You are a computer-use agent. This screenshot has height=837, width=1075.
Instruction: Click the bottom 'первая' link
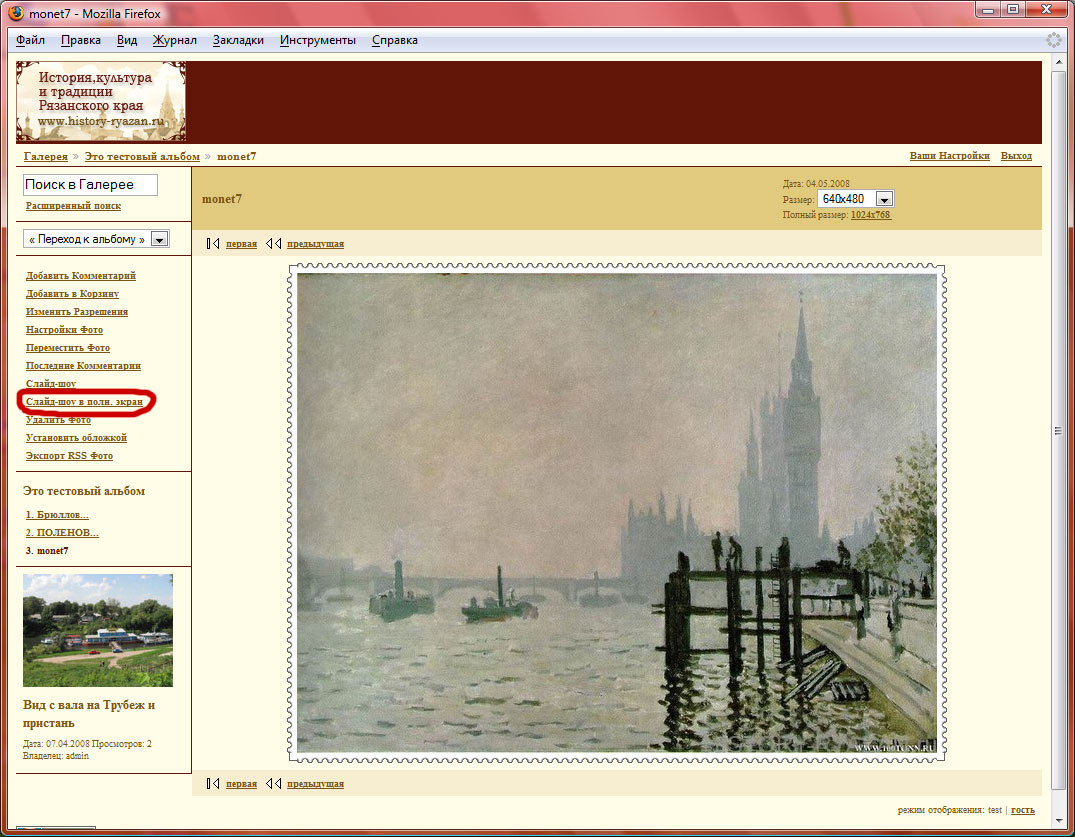241,784
